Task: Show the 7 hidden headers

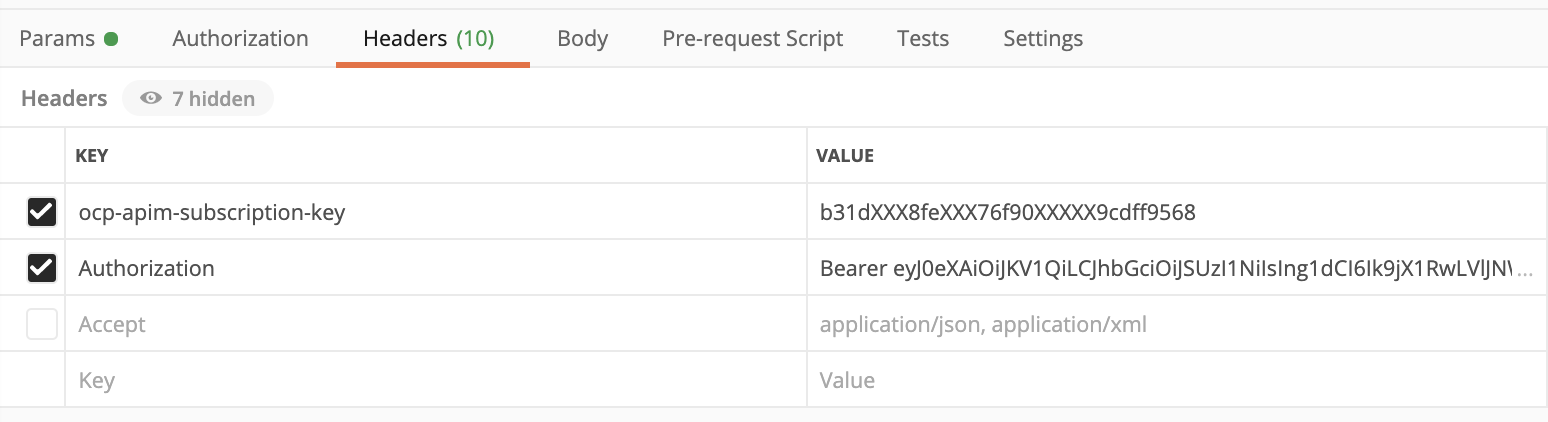Action: 197,98
